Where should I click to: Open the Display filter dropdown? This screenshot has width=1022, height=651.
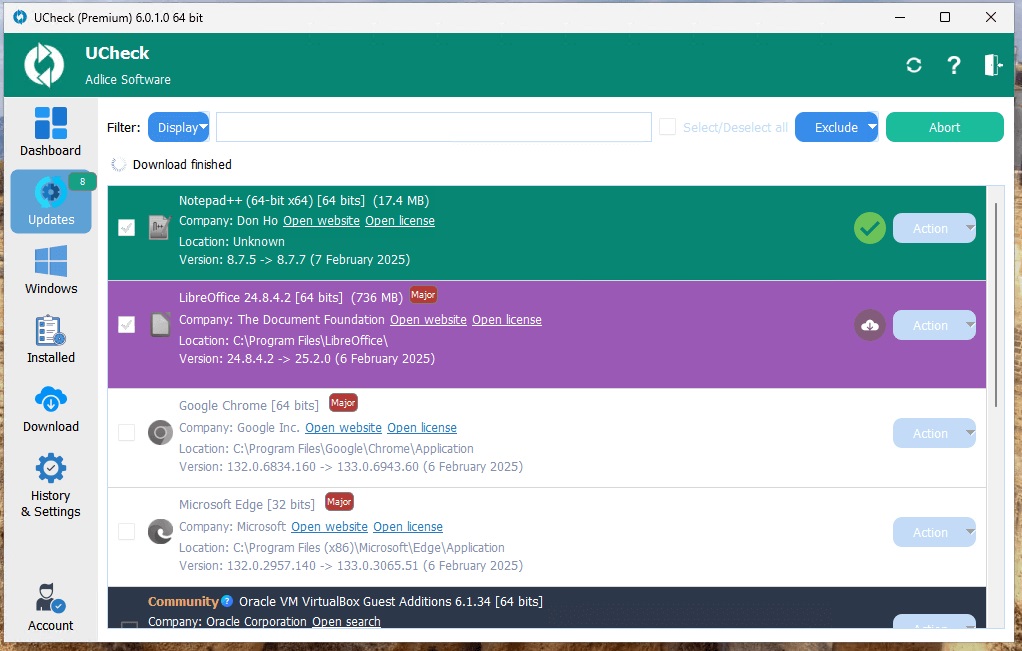click(x=178, y=127)
